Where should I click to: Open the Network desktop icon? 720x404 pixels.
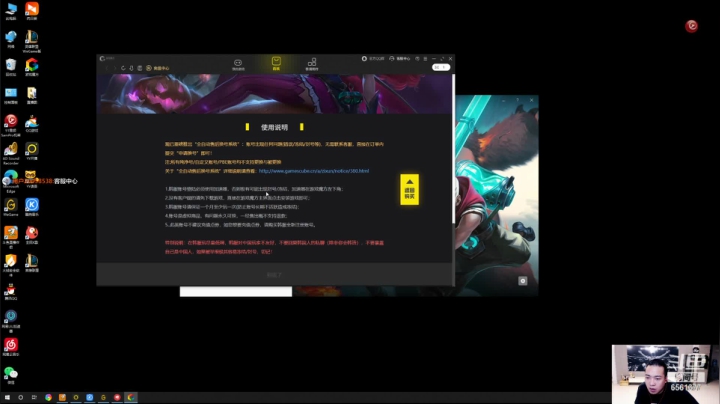(11, 39)
